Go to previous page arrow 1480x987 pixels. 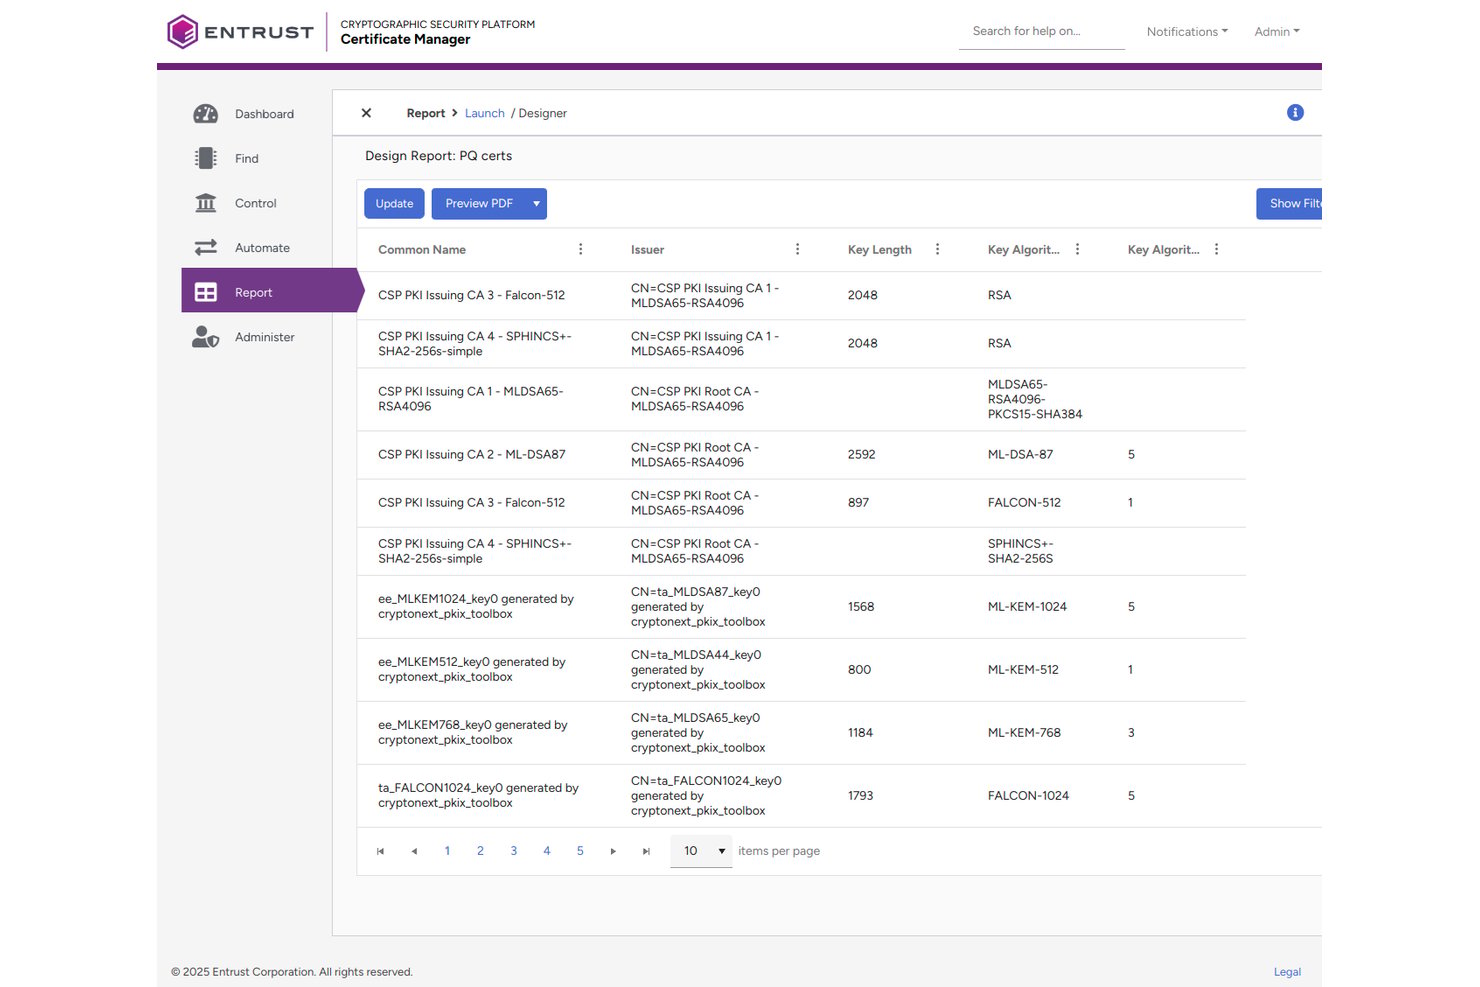414,851
